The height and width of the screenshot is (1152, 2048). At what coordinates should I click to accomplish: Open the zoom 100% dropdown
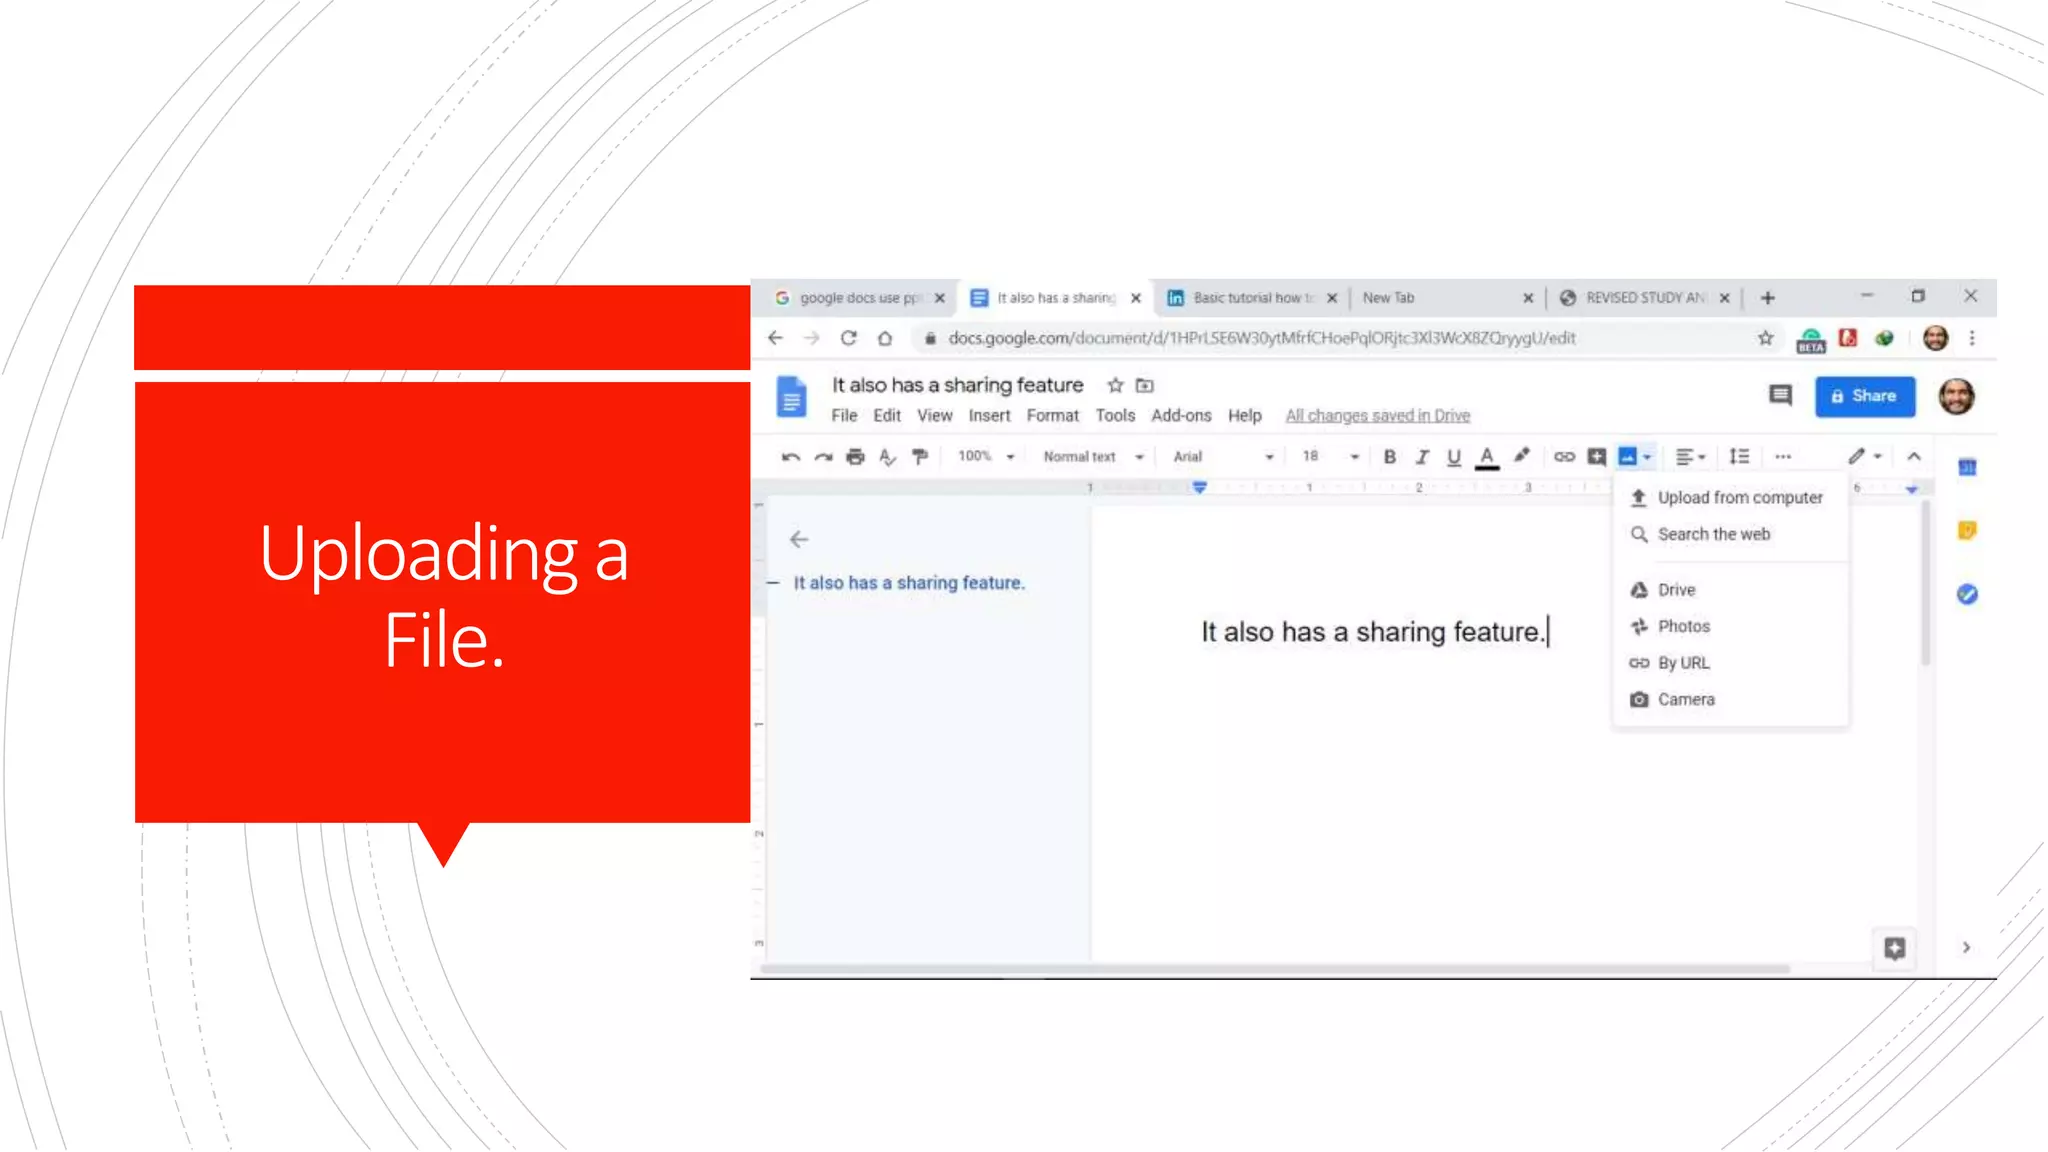coord(986,457)
